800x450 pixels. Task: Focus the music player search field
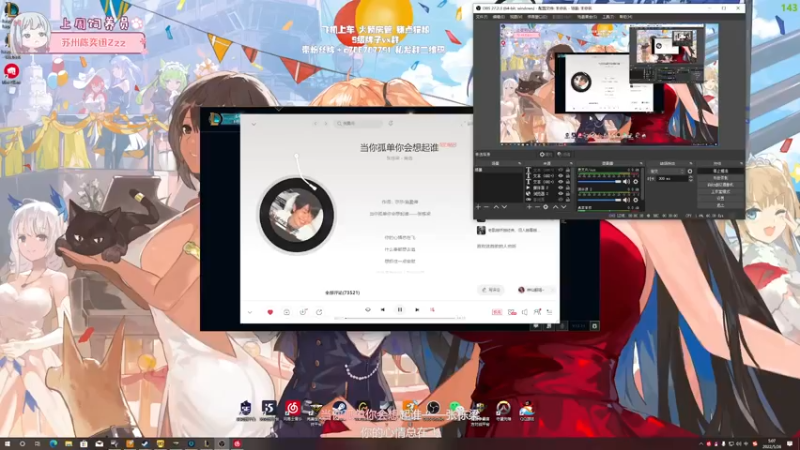coord(359,123)
